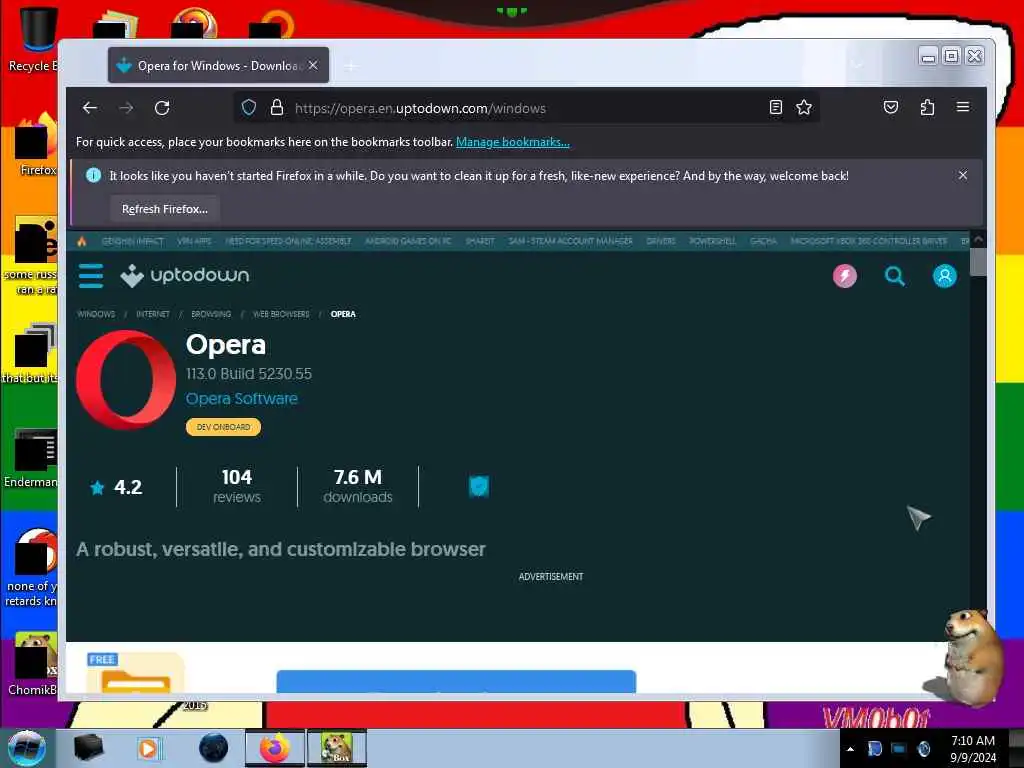1024x768 pixels.
Task: Close the Opera for Windows tab
Action: pos(313,65)
